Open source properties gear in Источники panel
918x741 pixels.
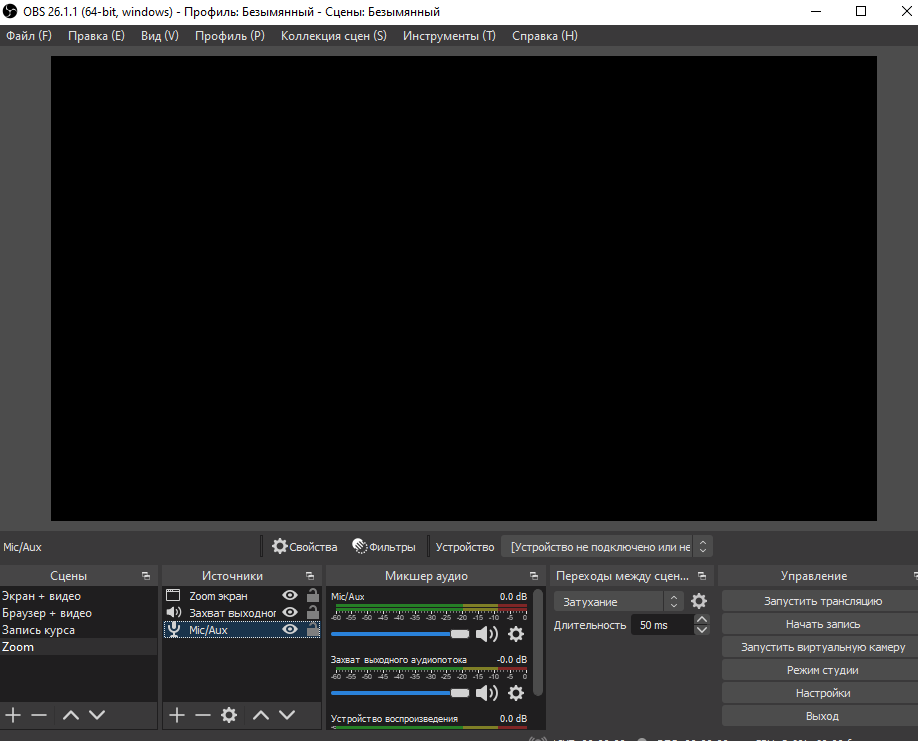point(229,715)
